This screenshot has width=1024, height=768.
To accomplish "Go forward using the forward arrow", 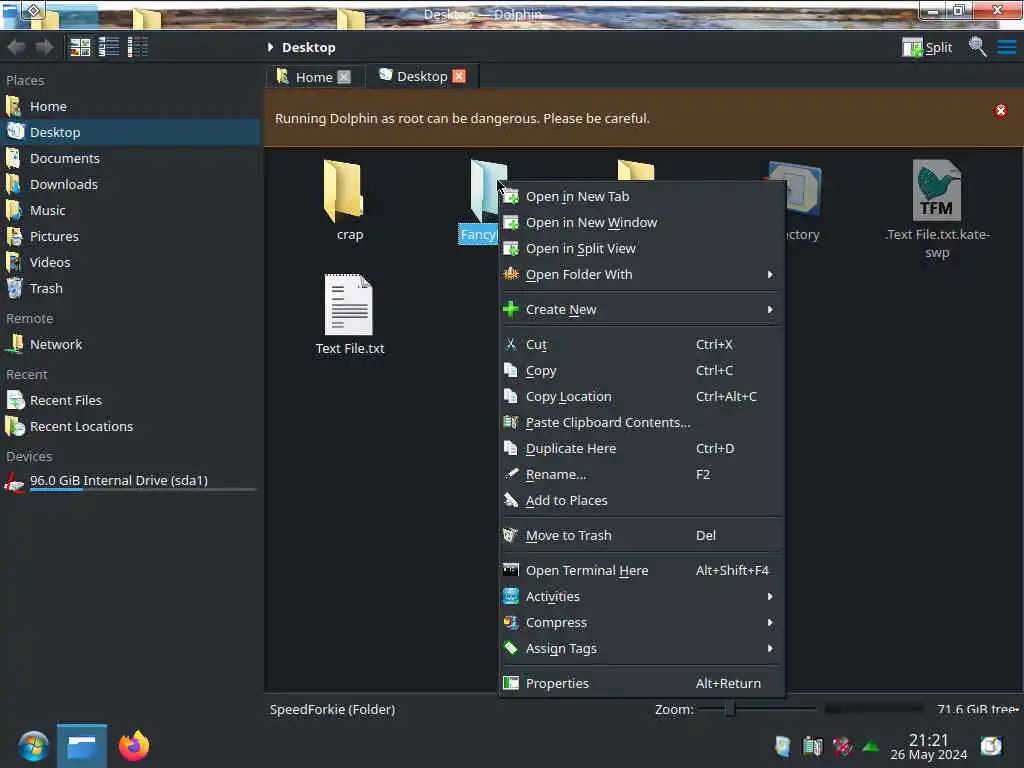I will [44, 47].
